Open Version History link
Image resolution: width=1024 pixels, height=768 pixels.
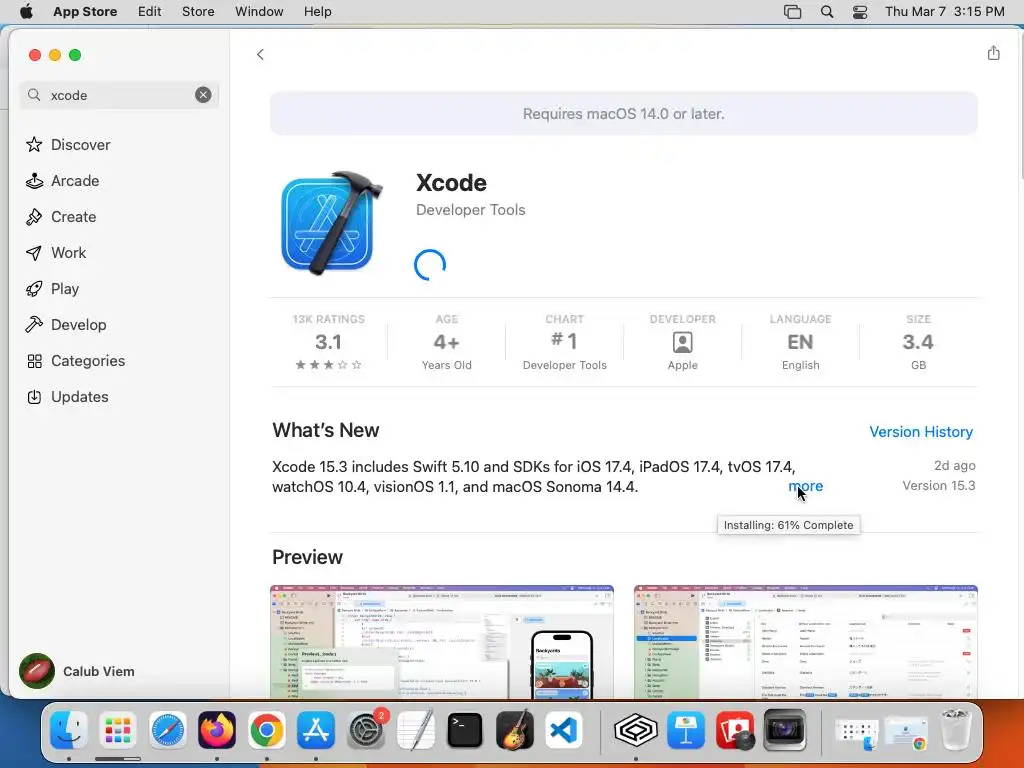pyautogui.click(x=921, y=432)
